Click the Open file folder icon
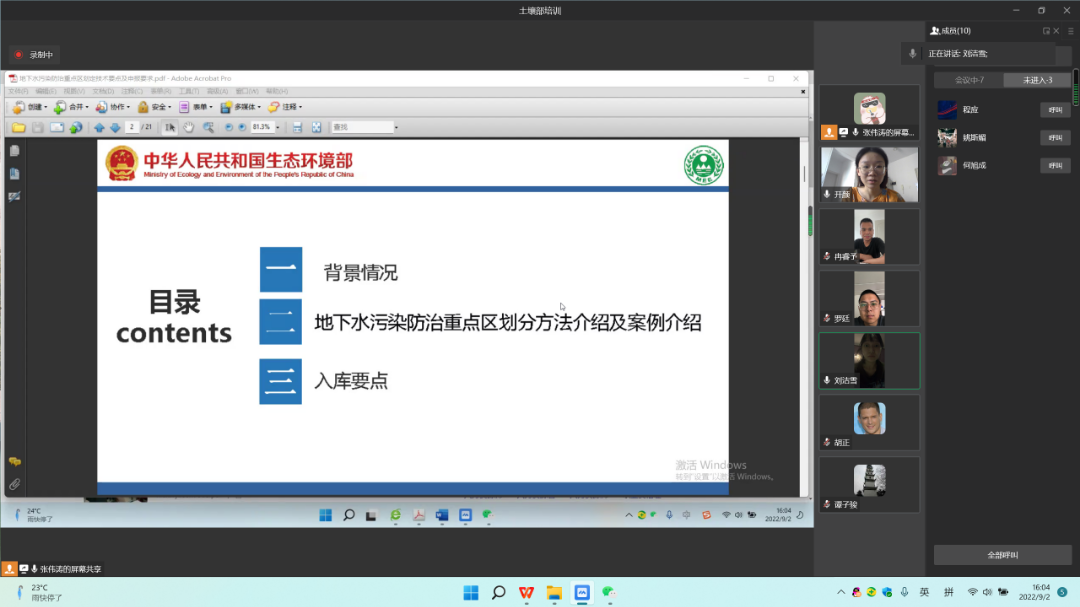1080x607 pixels. point(18,128)
